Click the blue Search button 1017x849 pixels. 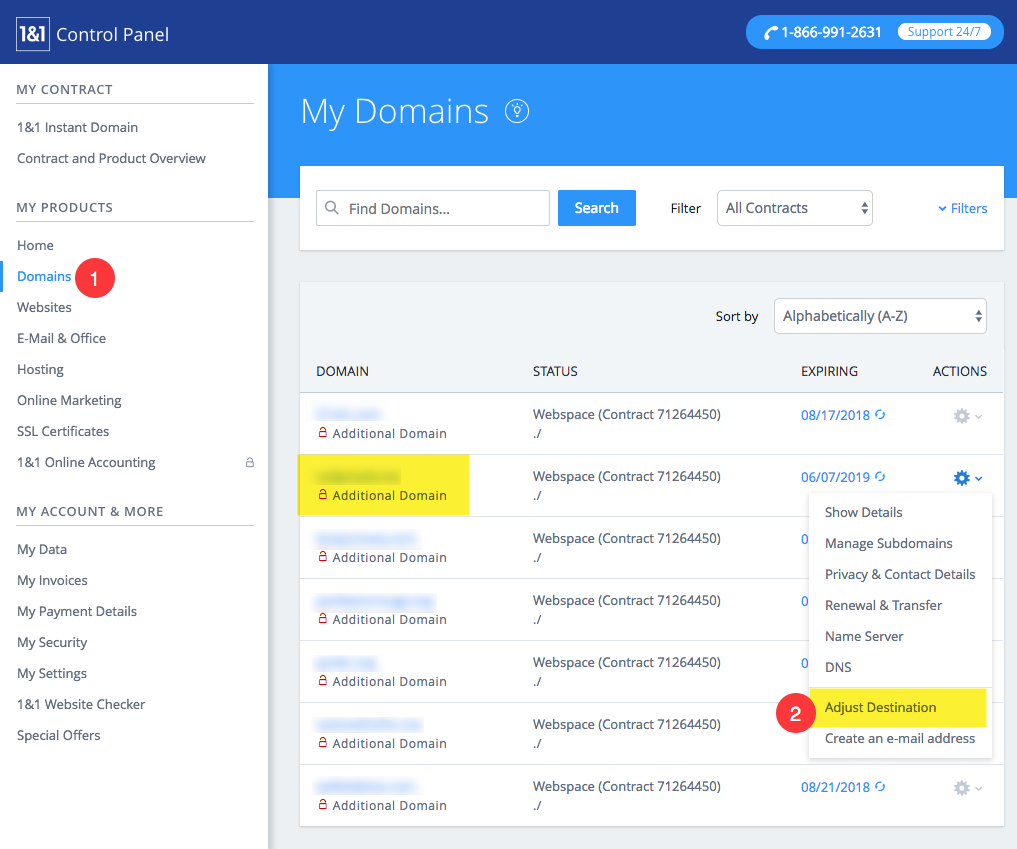[597, 208]
